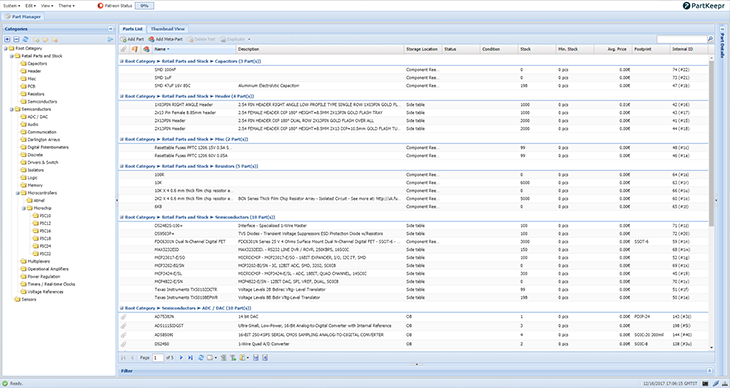Open the System menu
This screenshot has width=730, height=388.
click(x=12, y=6)
